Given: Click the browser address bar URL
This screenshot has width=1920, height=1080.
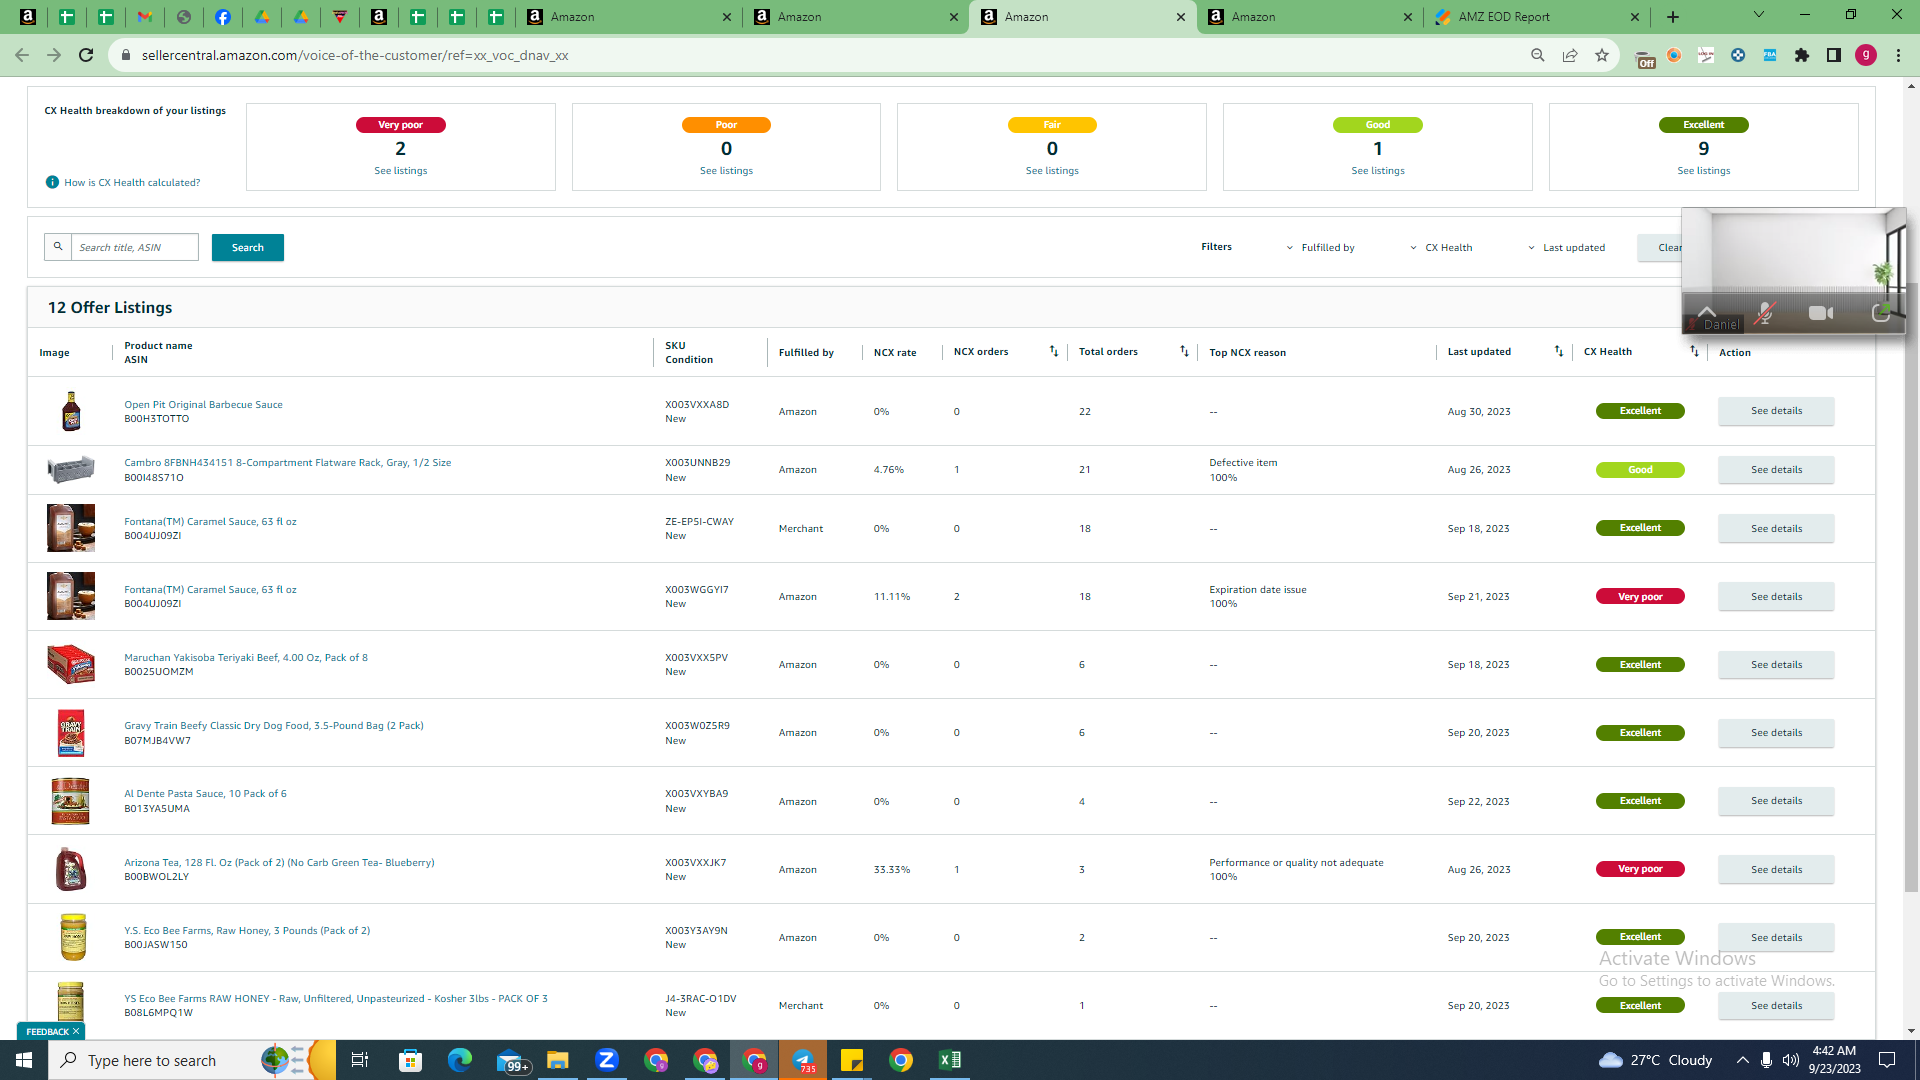Looking at the screenshot, I should [x=355, y=55].
